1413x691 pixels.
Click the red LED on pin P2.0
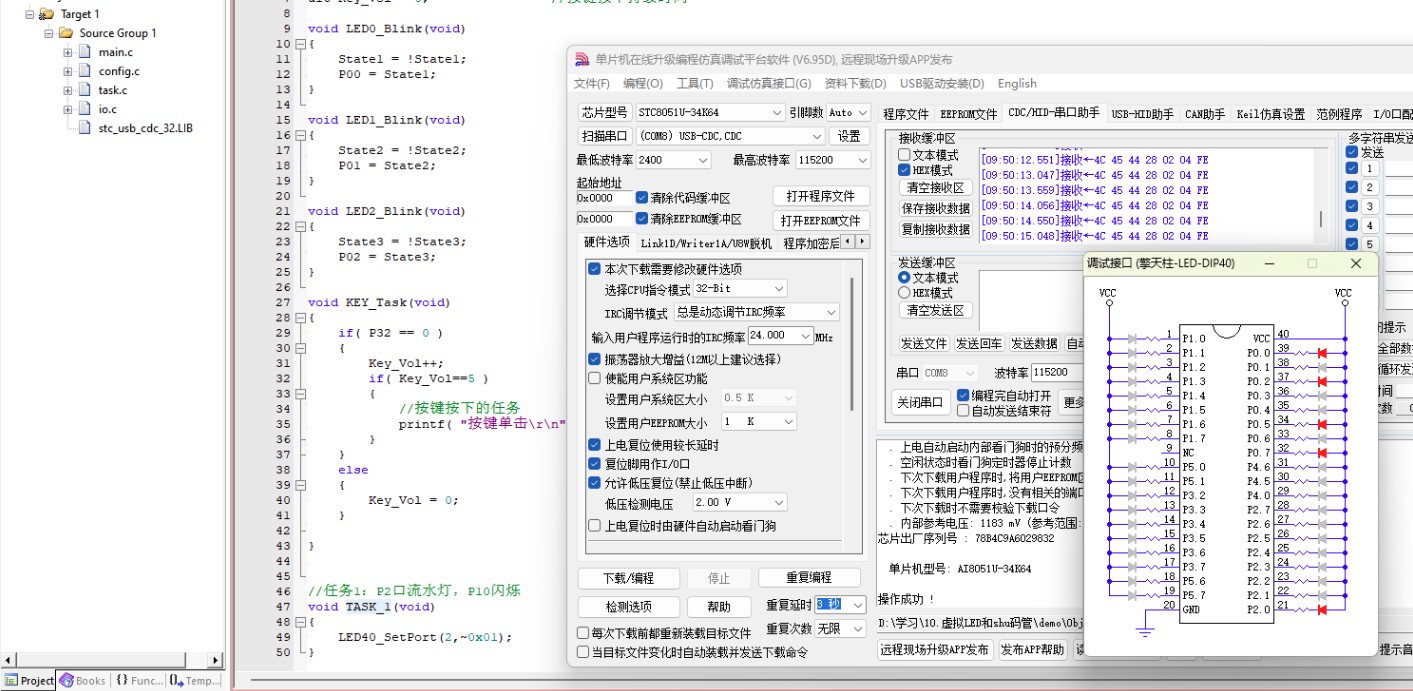[1321, 609]
